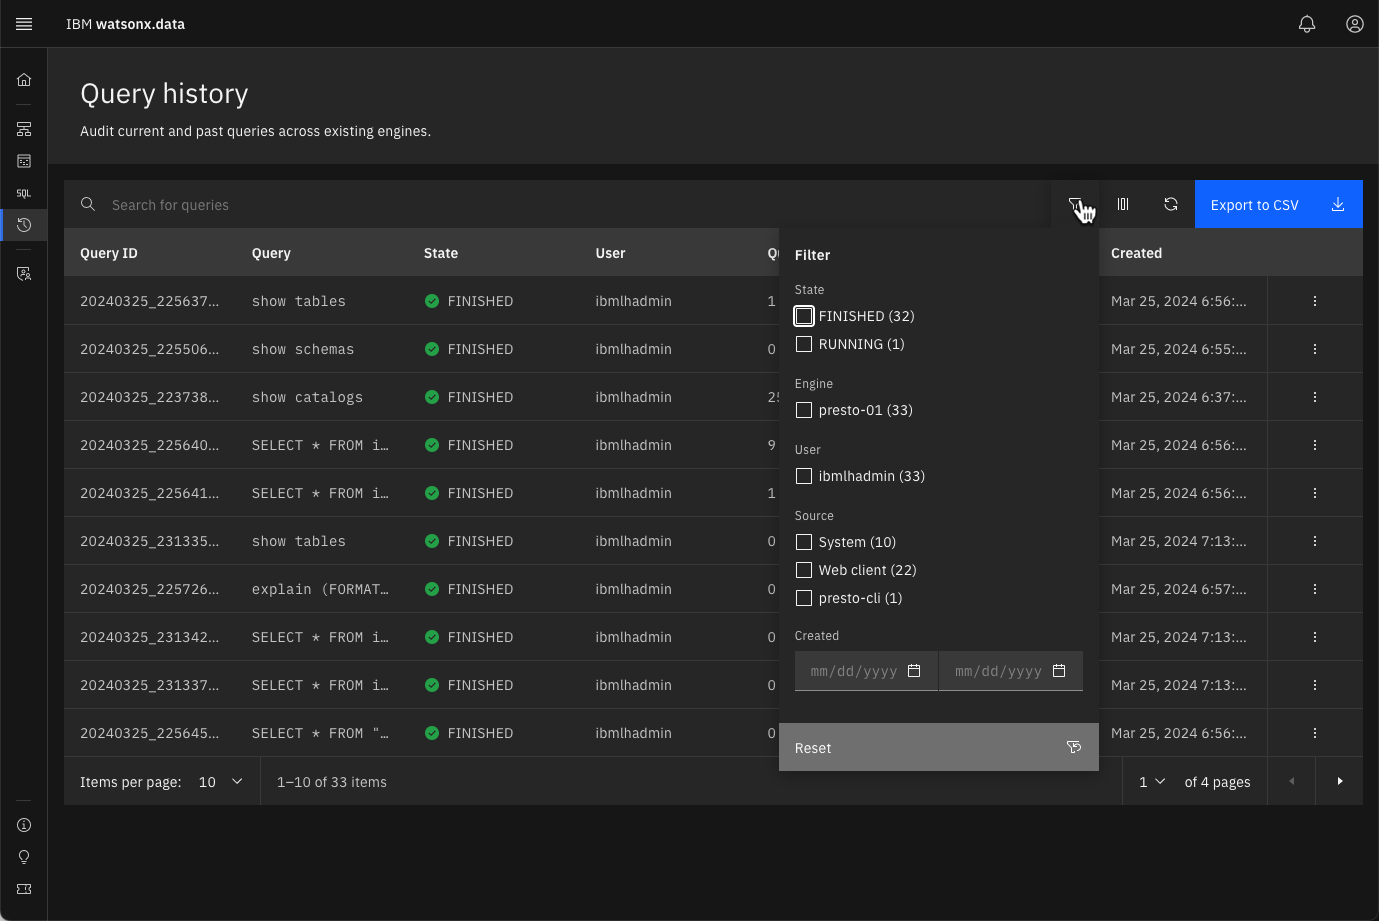
Task: Open calendar for the end date field
Action: pos(1059,671)
